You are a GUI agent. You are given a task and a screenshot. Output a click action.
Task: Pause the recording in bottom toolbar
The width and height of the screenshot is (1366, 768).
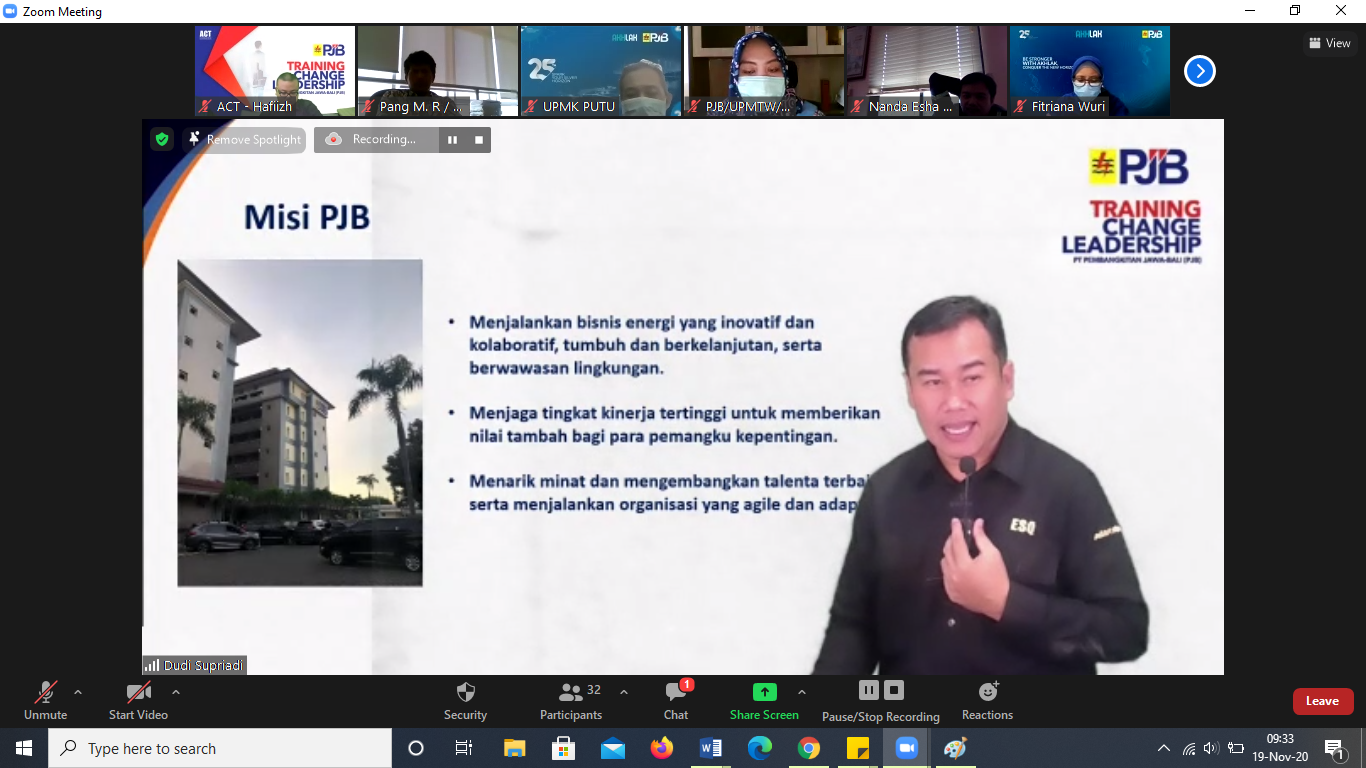click(x=868, y=690)
